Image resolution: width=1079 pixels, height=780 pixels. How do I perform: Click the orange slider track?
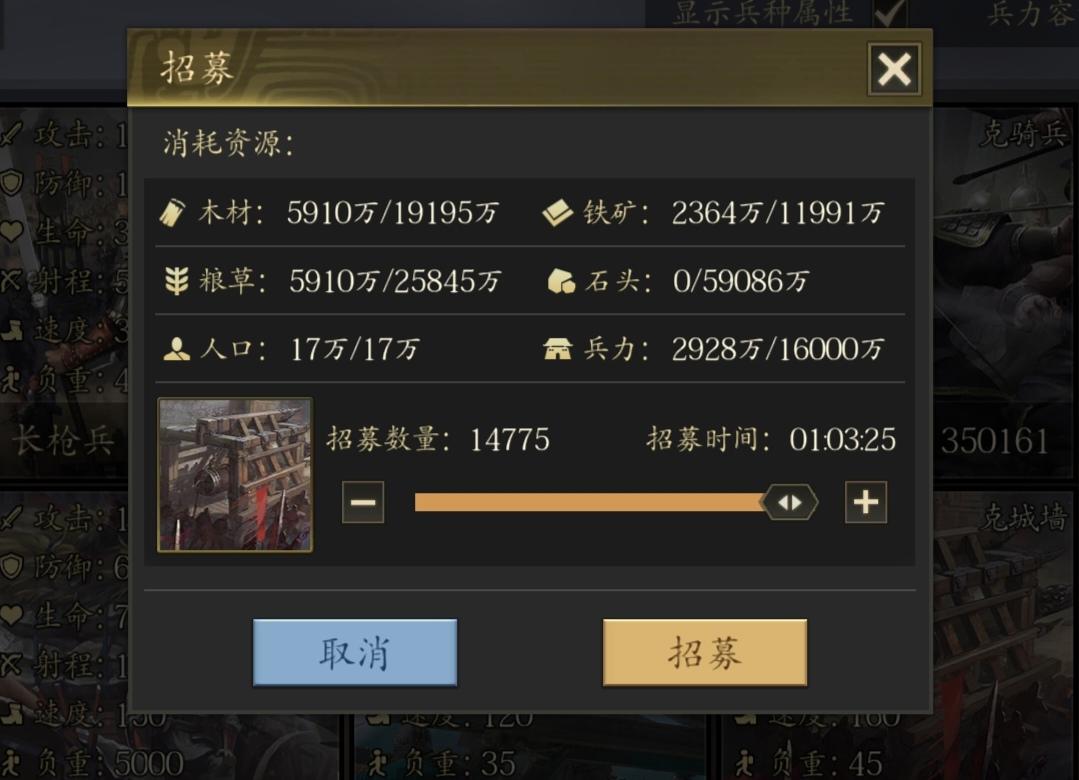pyautogui.click(x=589, y=503)
